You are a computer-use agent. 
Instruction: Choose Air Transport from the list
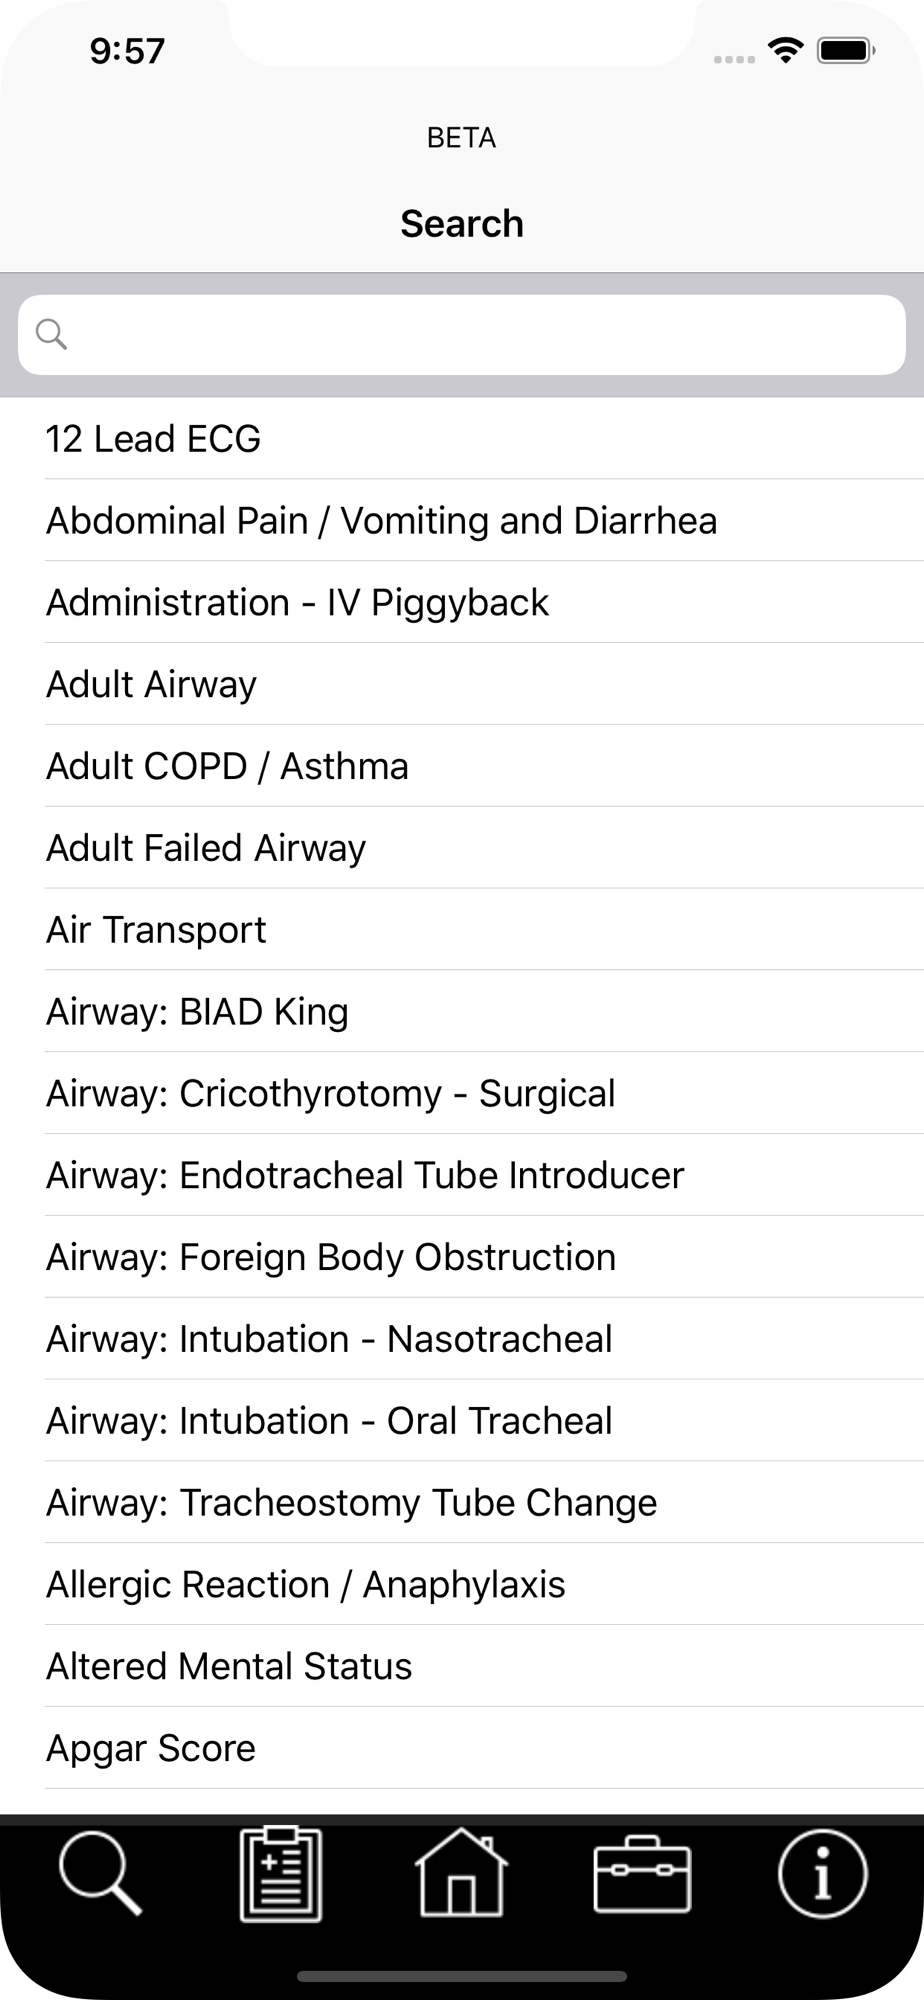[462, 930]
